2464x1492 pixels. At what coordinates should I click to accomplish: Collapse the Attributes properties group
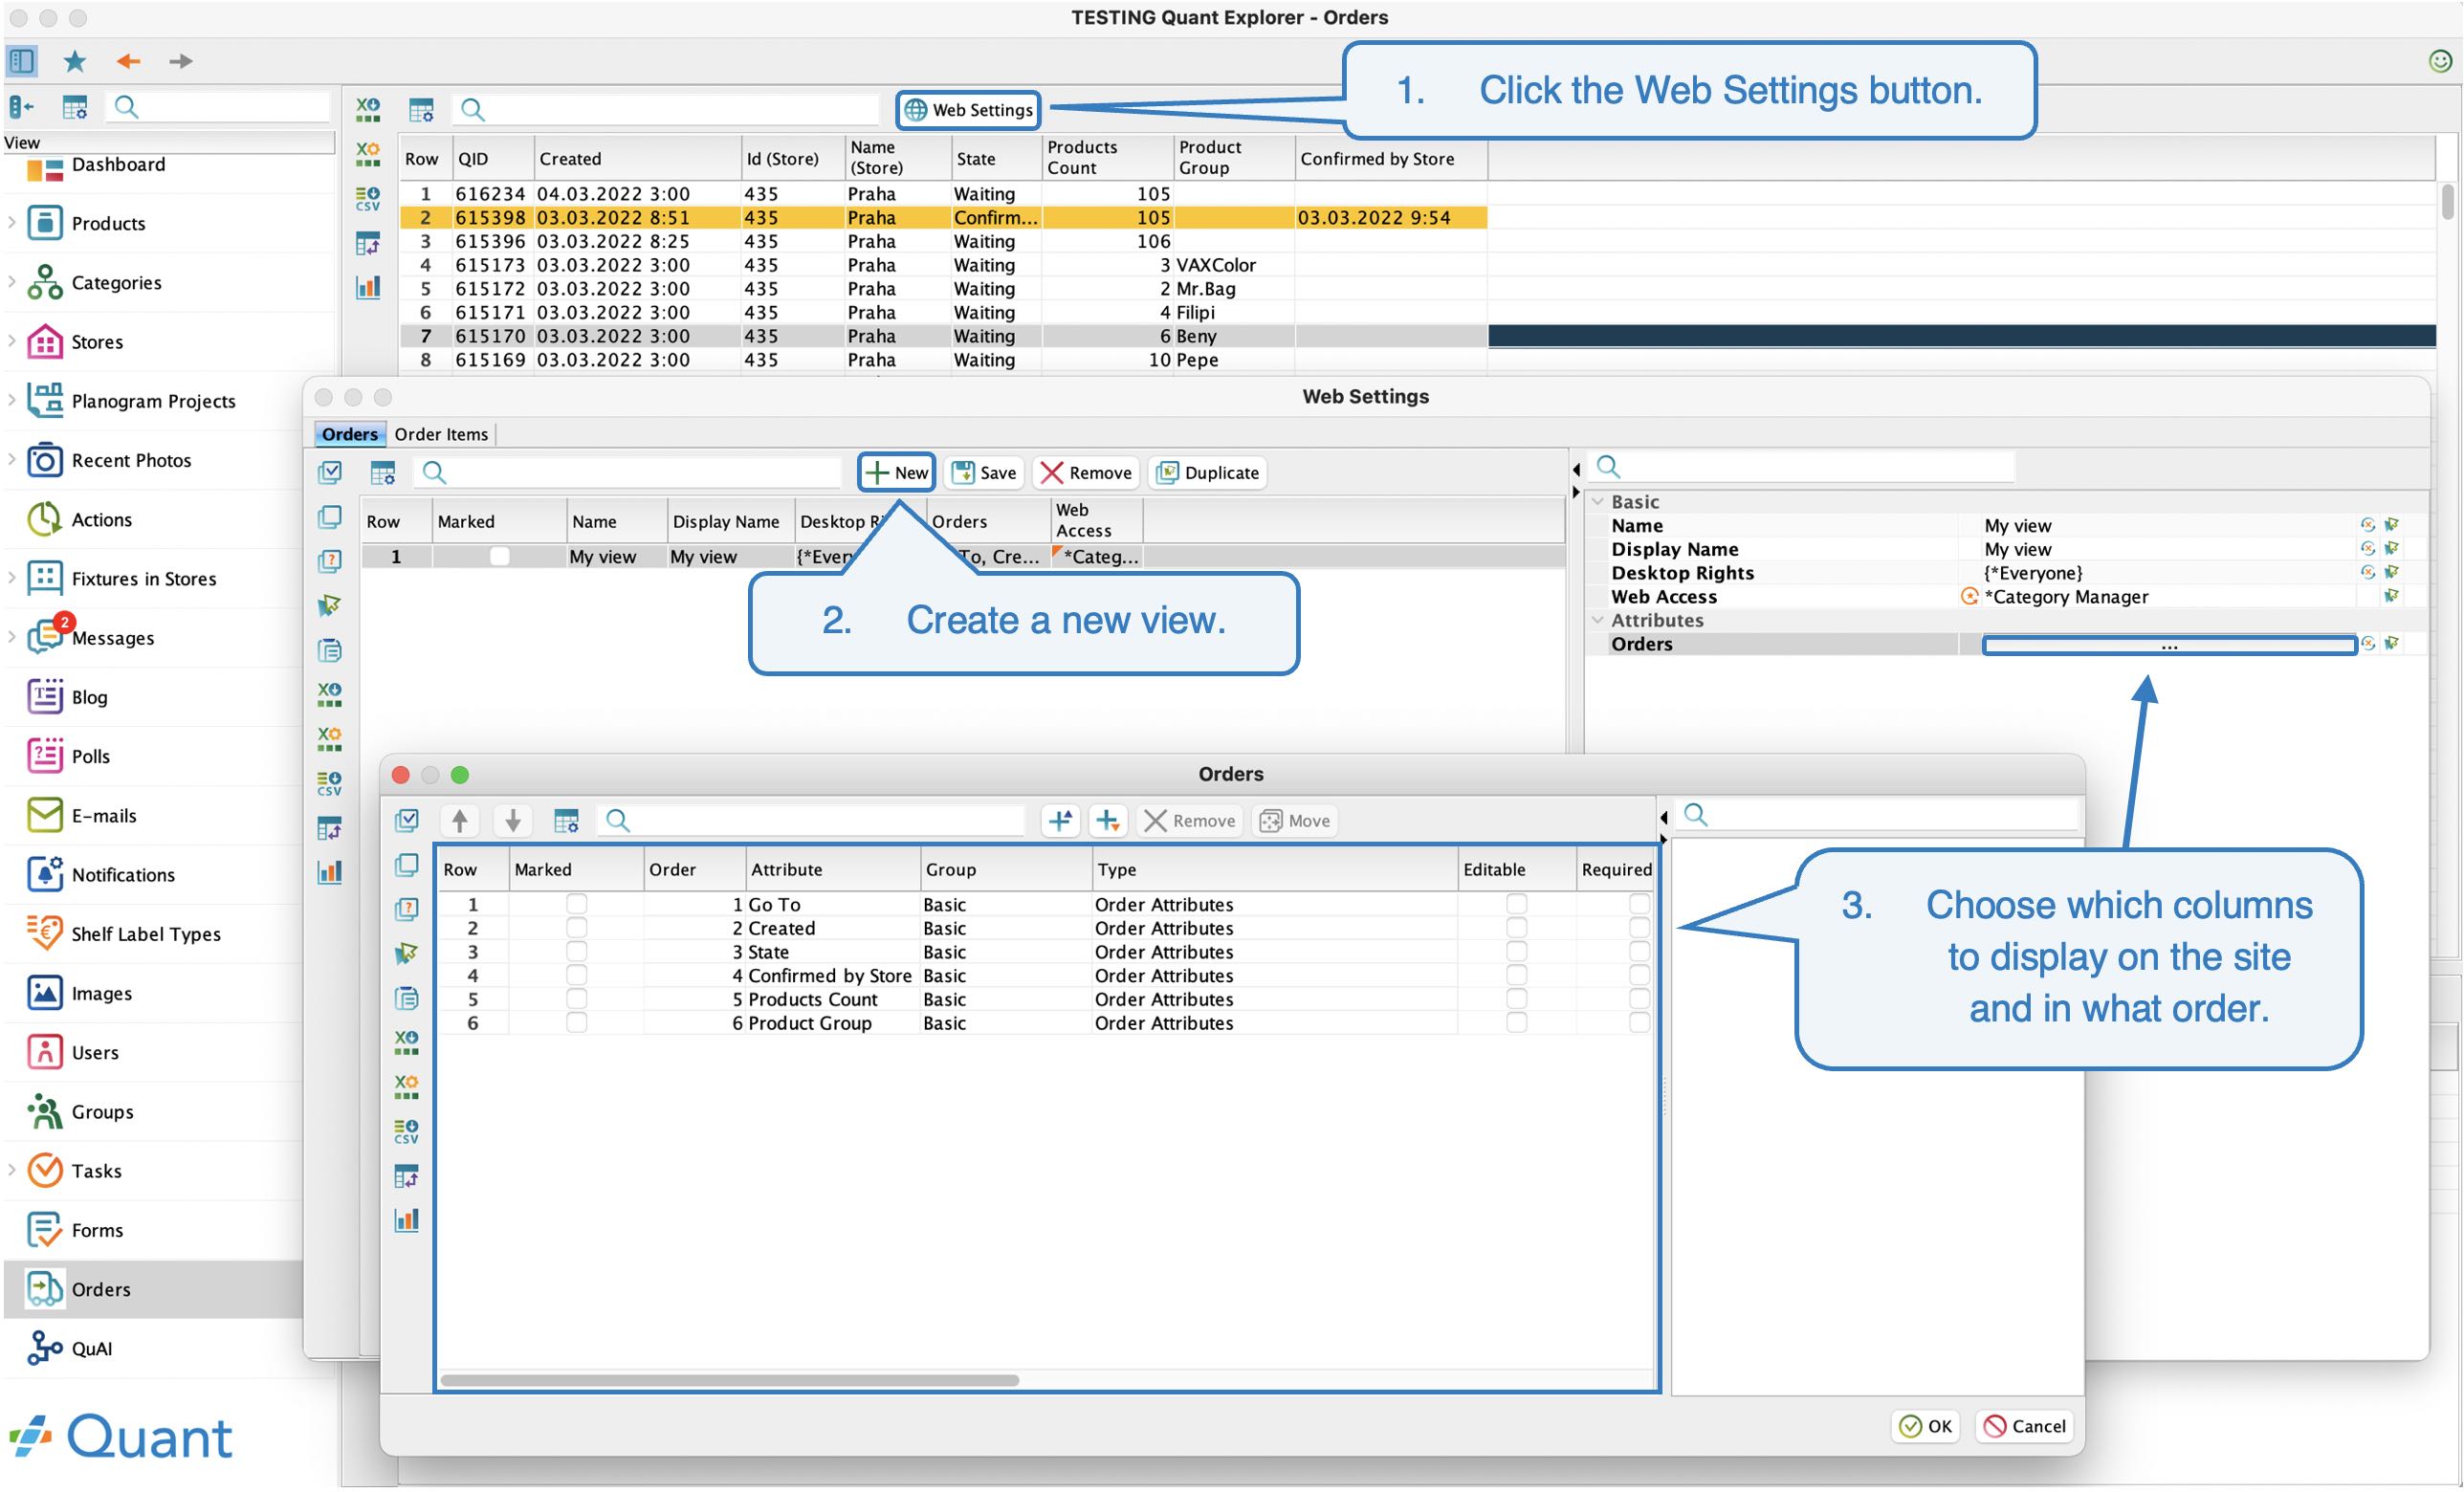1598,620
